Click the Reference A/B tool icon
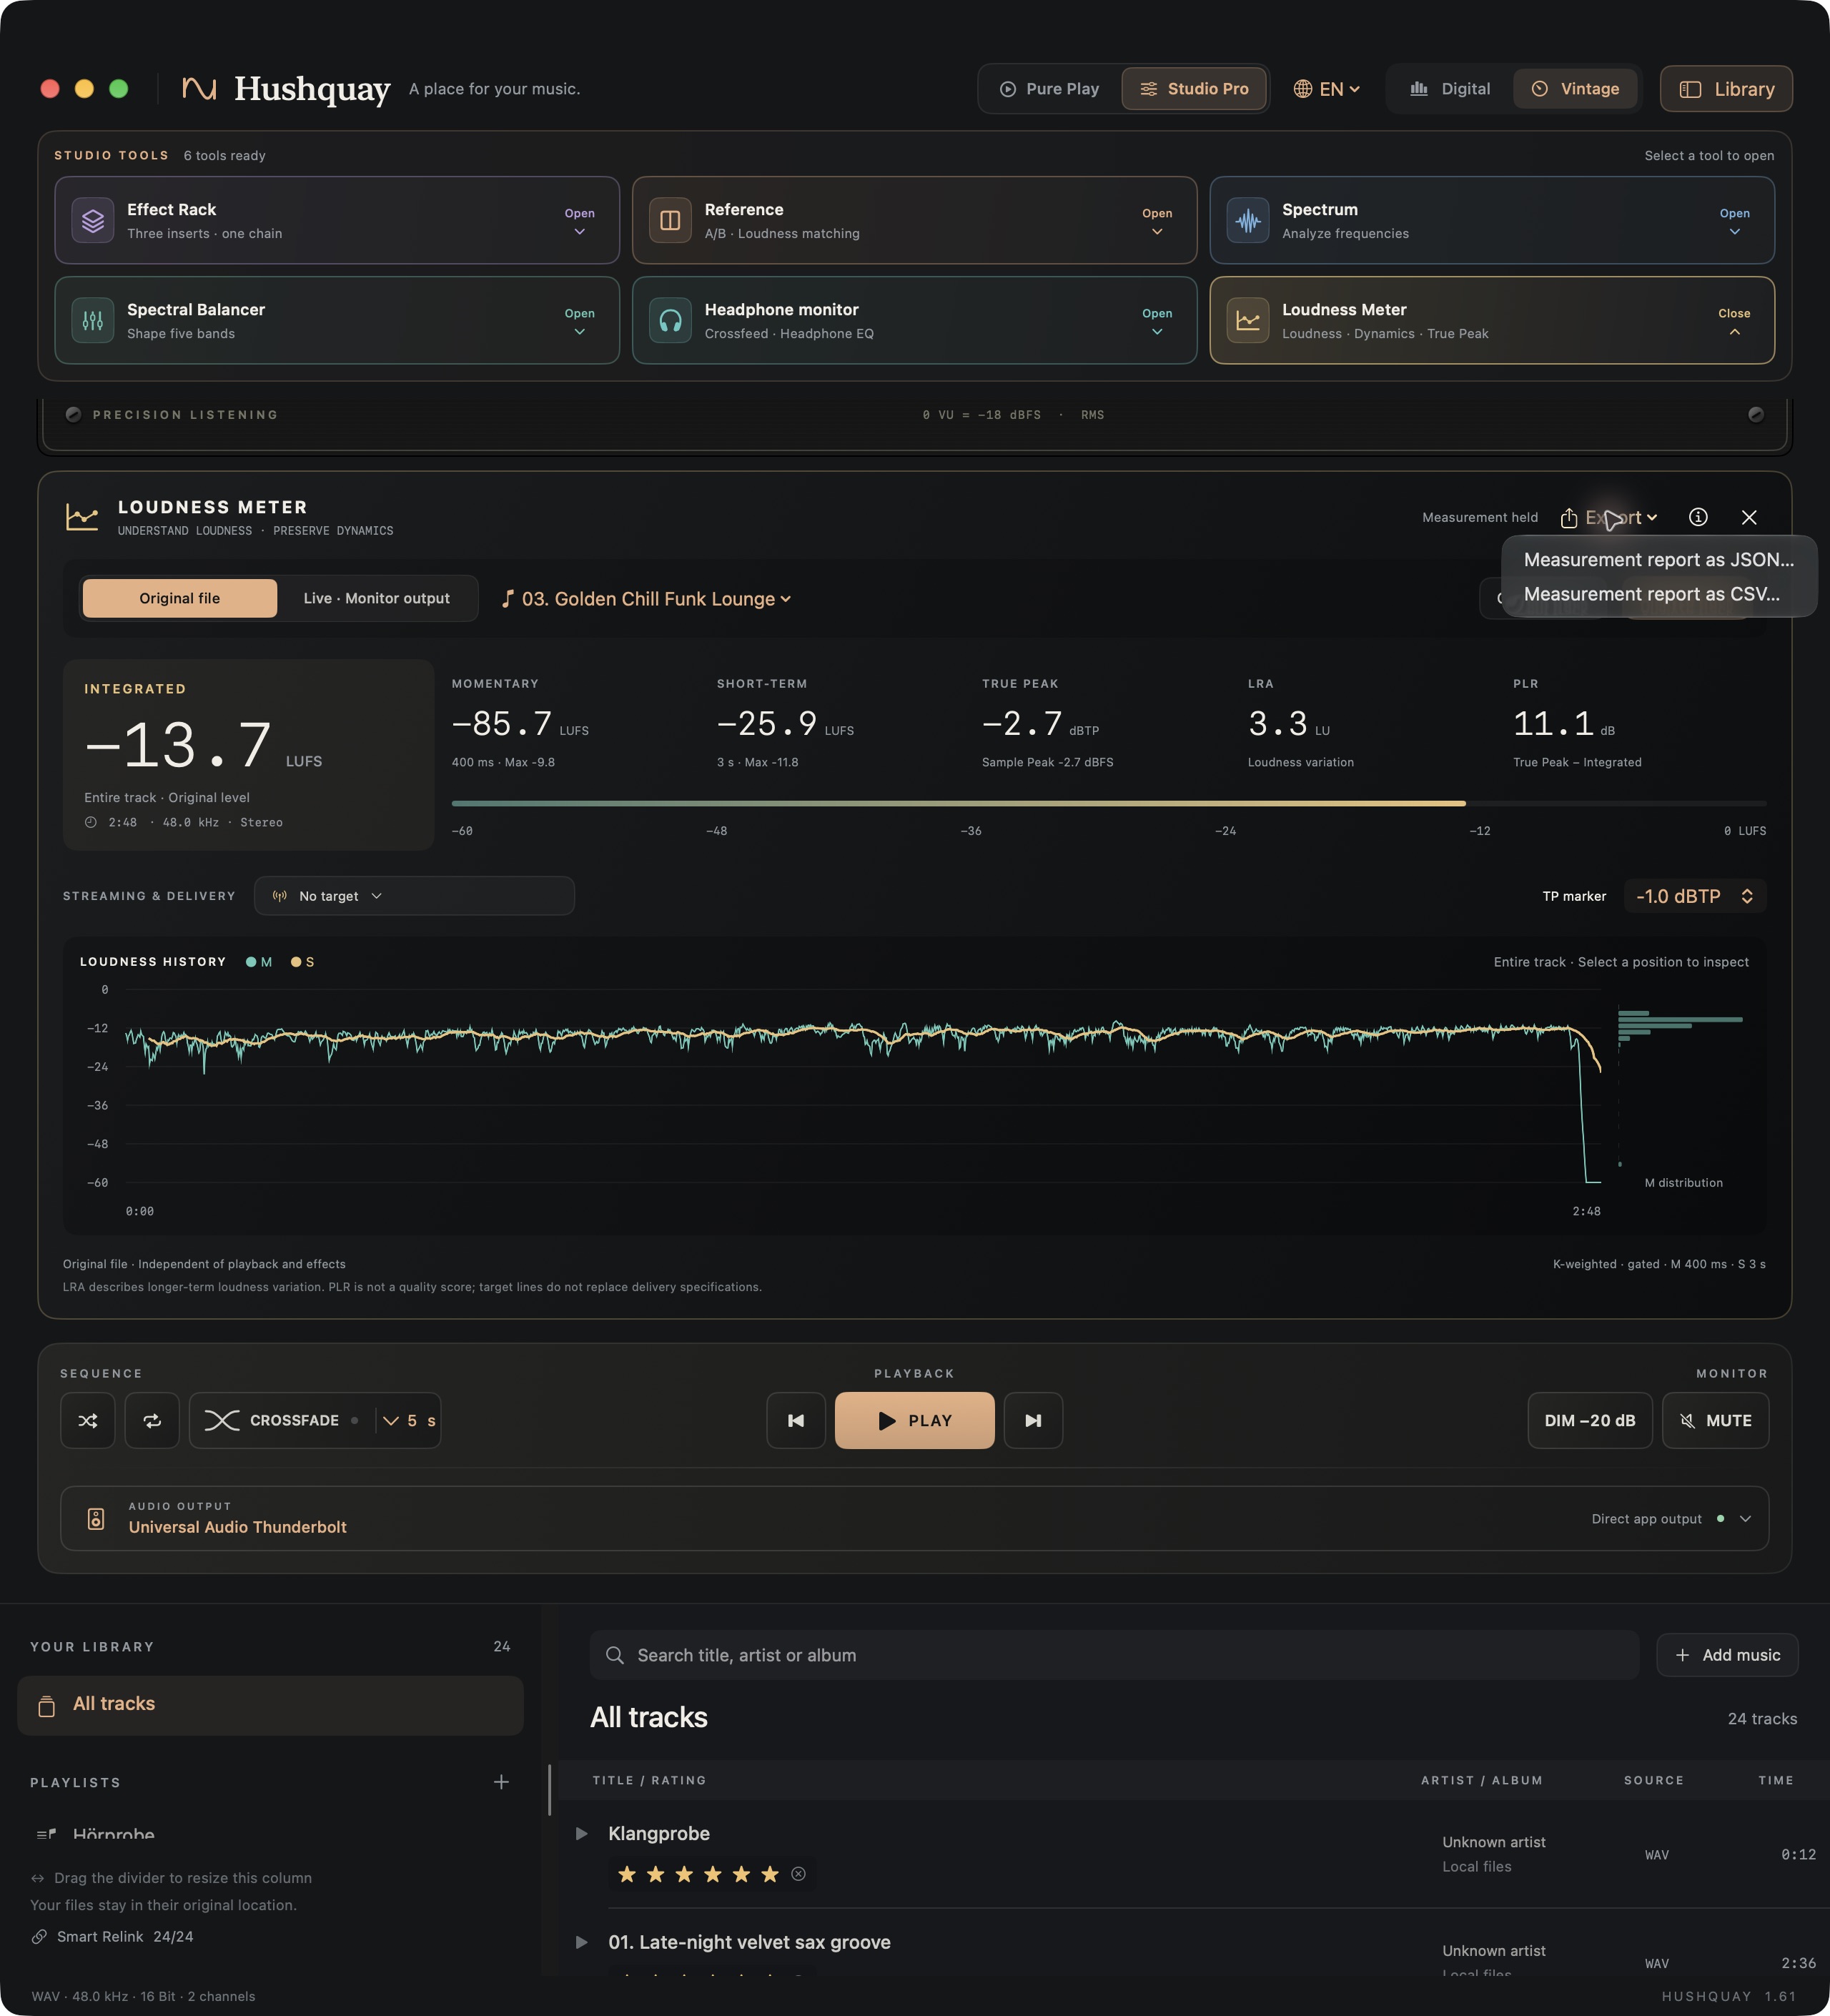 point(670,221)
